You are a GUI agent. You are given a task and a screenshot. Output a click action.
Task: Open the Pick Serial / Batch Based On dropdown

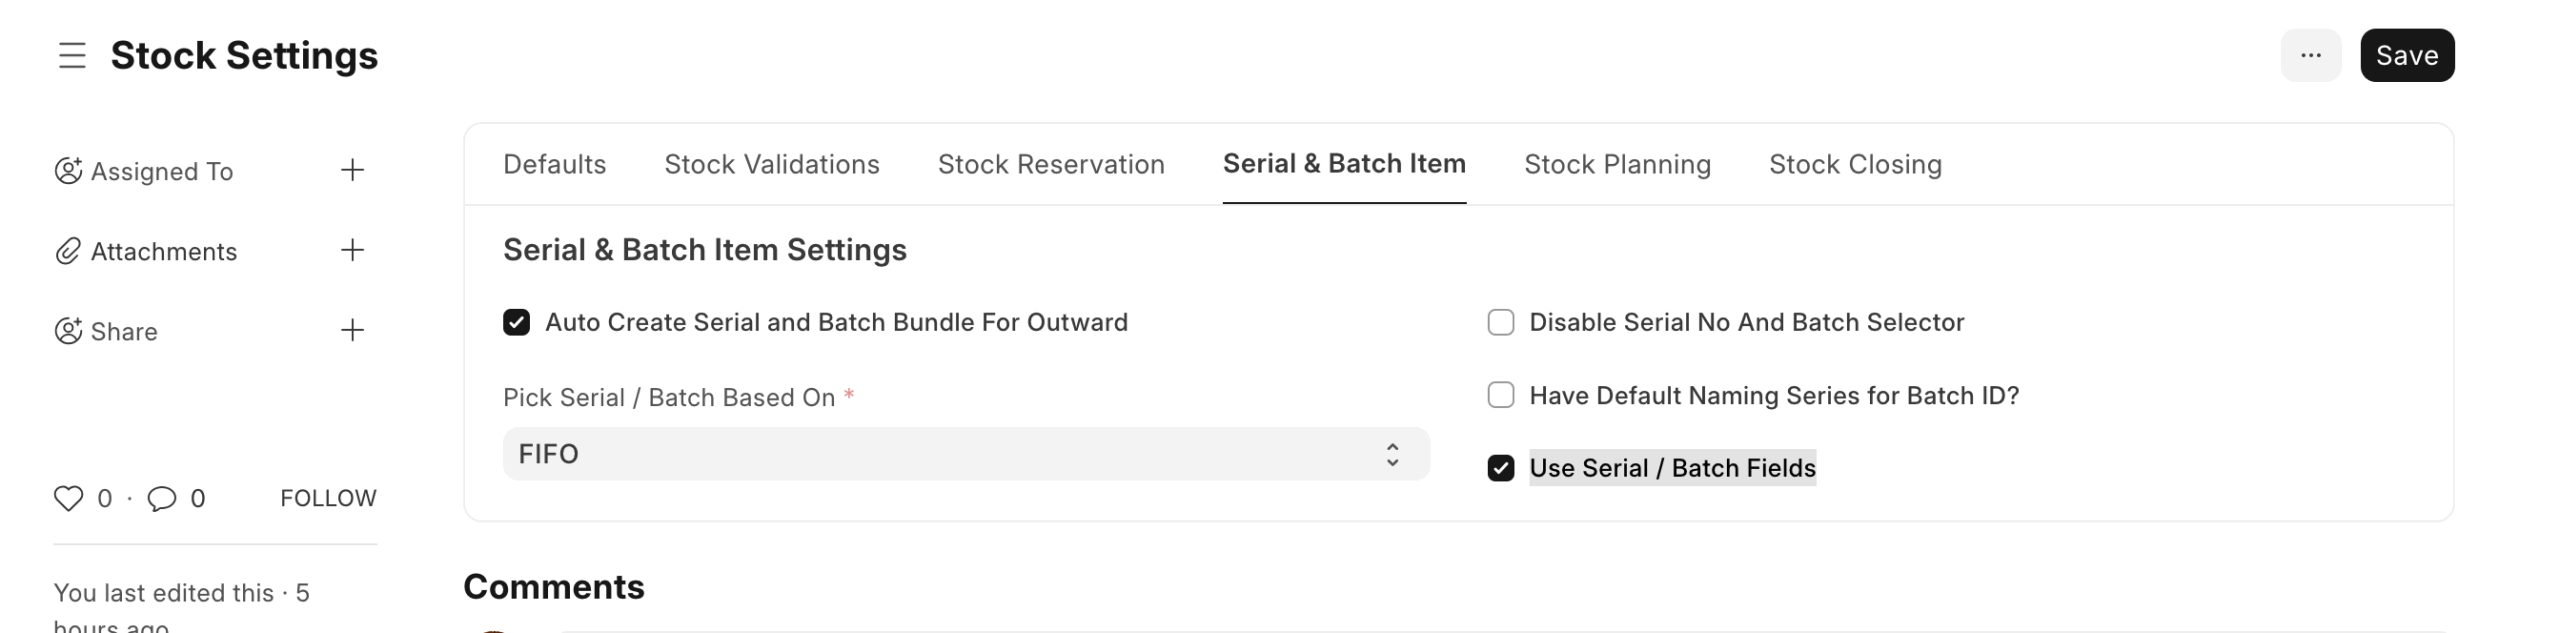click(x=965, y=454)
